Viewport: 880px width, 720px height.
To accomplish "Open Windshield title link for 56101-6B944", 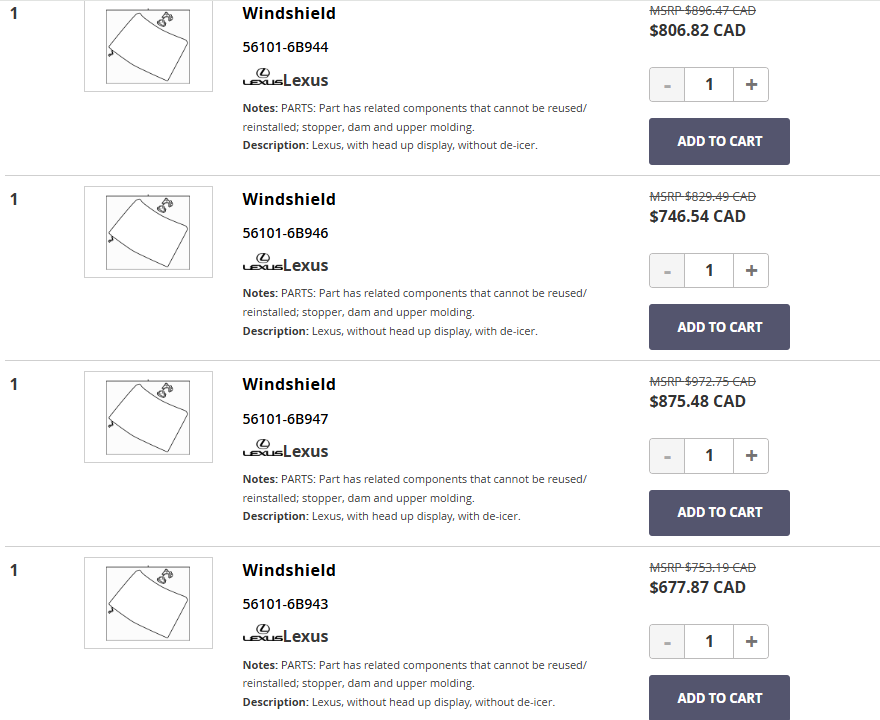I will (x=289, y=14).
